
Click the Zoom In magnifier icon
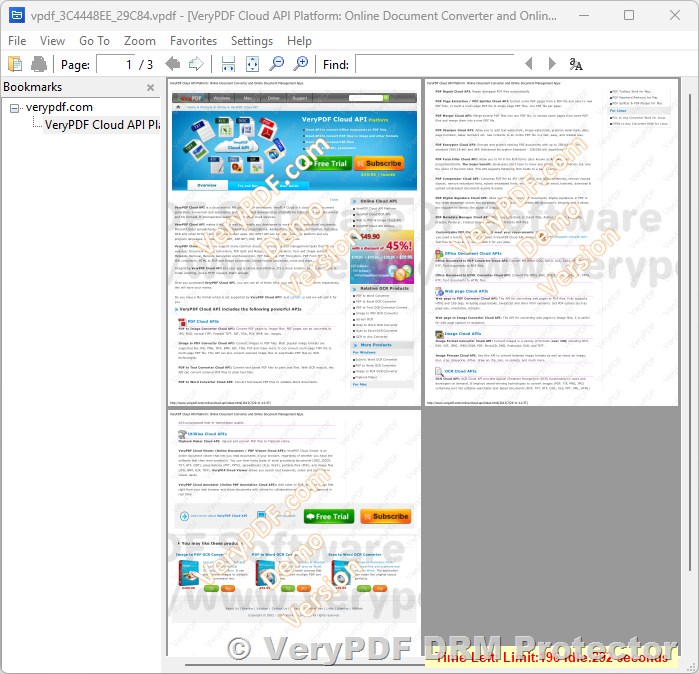[301, 64]
